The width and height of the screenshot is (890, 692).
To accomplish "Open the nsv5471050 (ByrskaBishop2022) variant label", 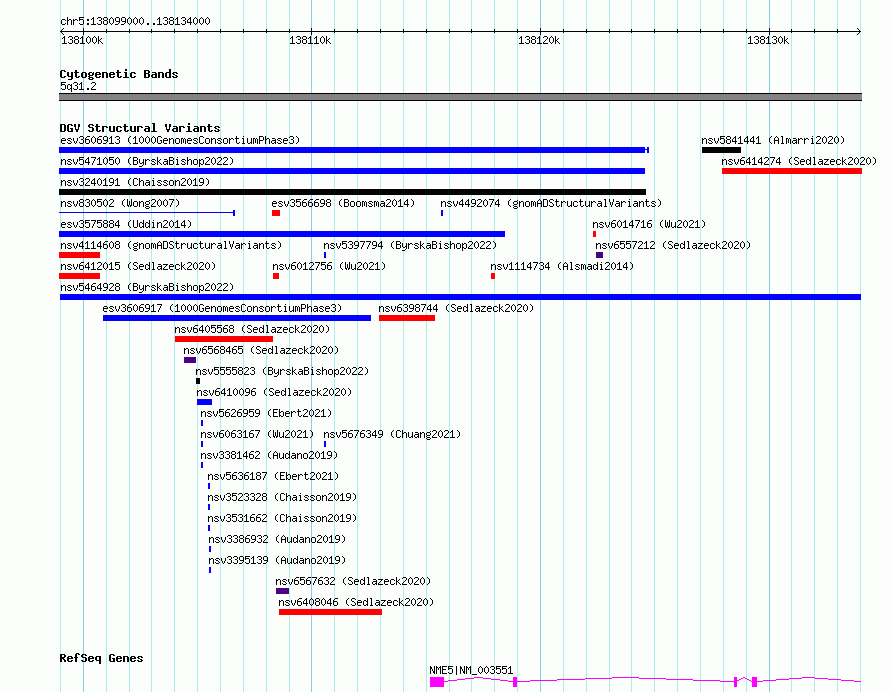I will pyautogui.click(x=147, y=161).
